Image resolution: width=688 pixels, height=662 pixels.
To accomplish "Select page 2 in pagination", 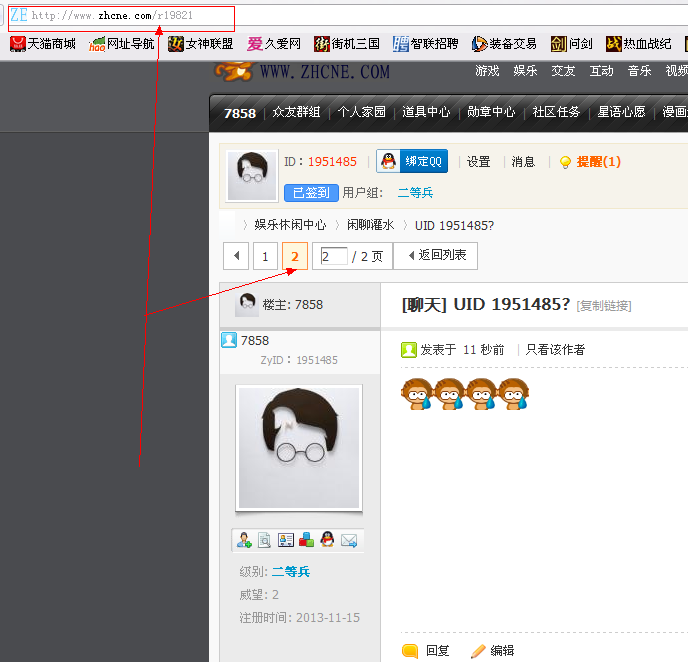I will click(x=295, y=256).
